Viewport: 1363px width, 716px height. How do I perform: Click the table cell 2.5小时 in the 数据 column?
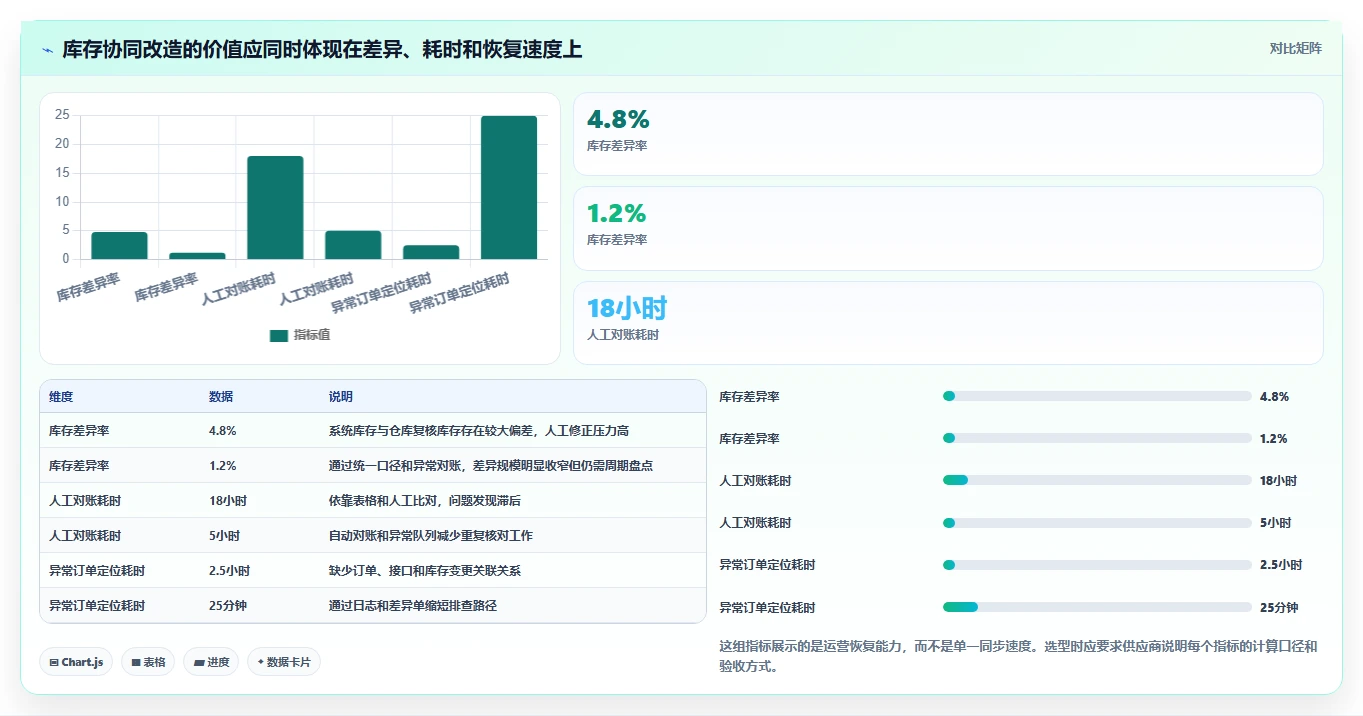229,571
